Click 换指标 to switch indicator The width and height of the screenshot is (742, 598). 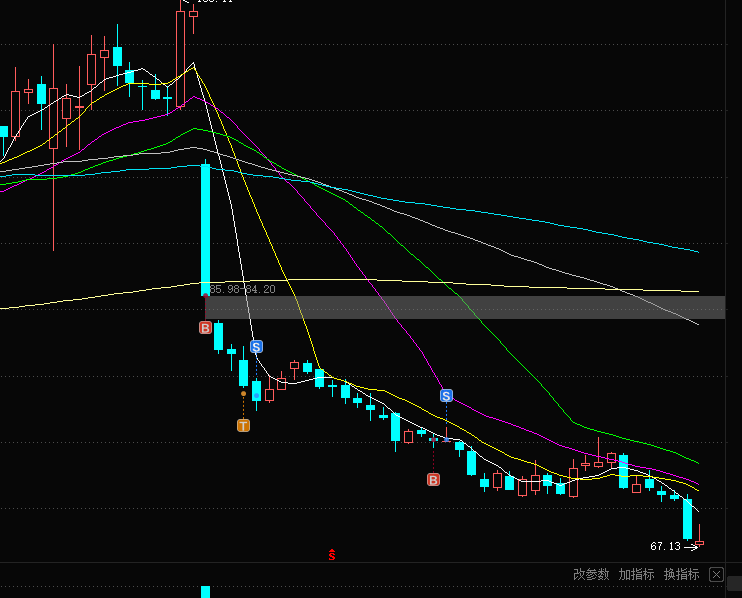coord(681,574)
